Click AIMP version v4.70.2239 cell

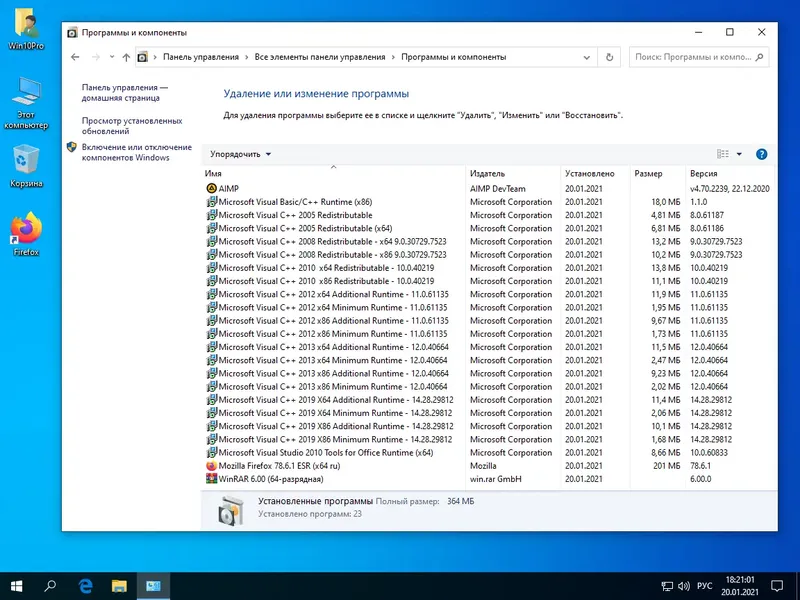(x=730, y=189)
